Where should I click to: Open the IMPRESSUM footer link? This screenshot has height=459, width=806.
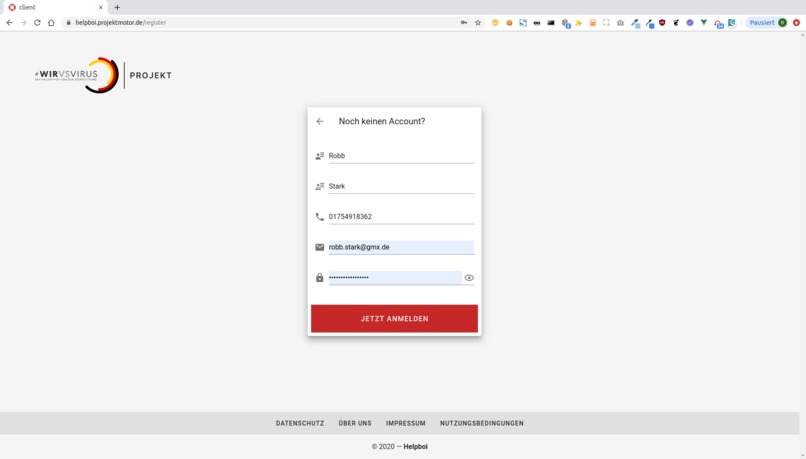[406, 424]
